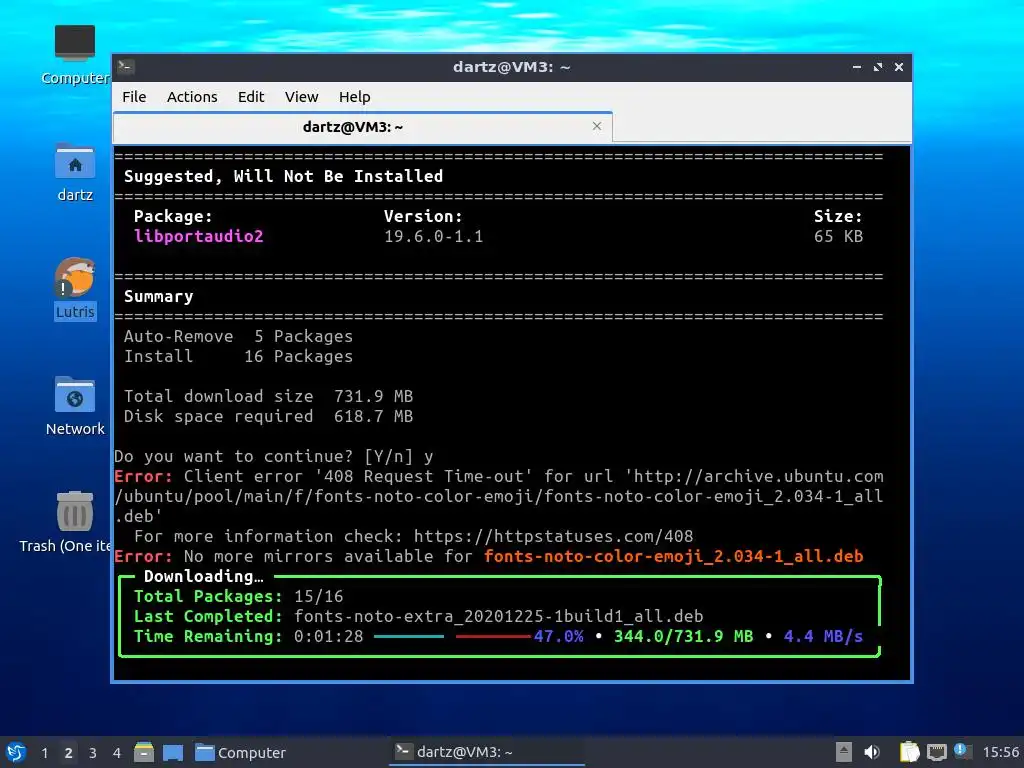Click the show desktop icon in the panel
This screenshot has height=768, width=1024.
tap(173, 752)
